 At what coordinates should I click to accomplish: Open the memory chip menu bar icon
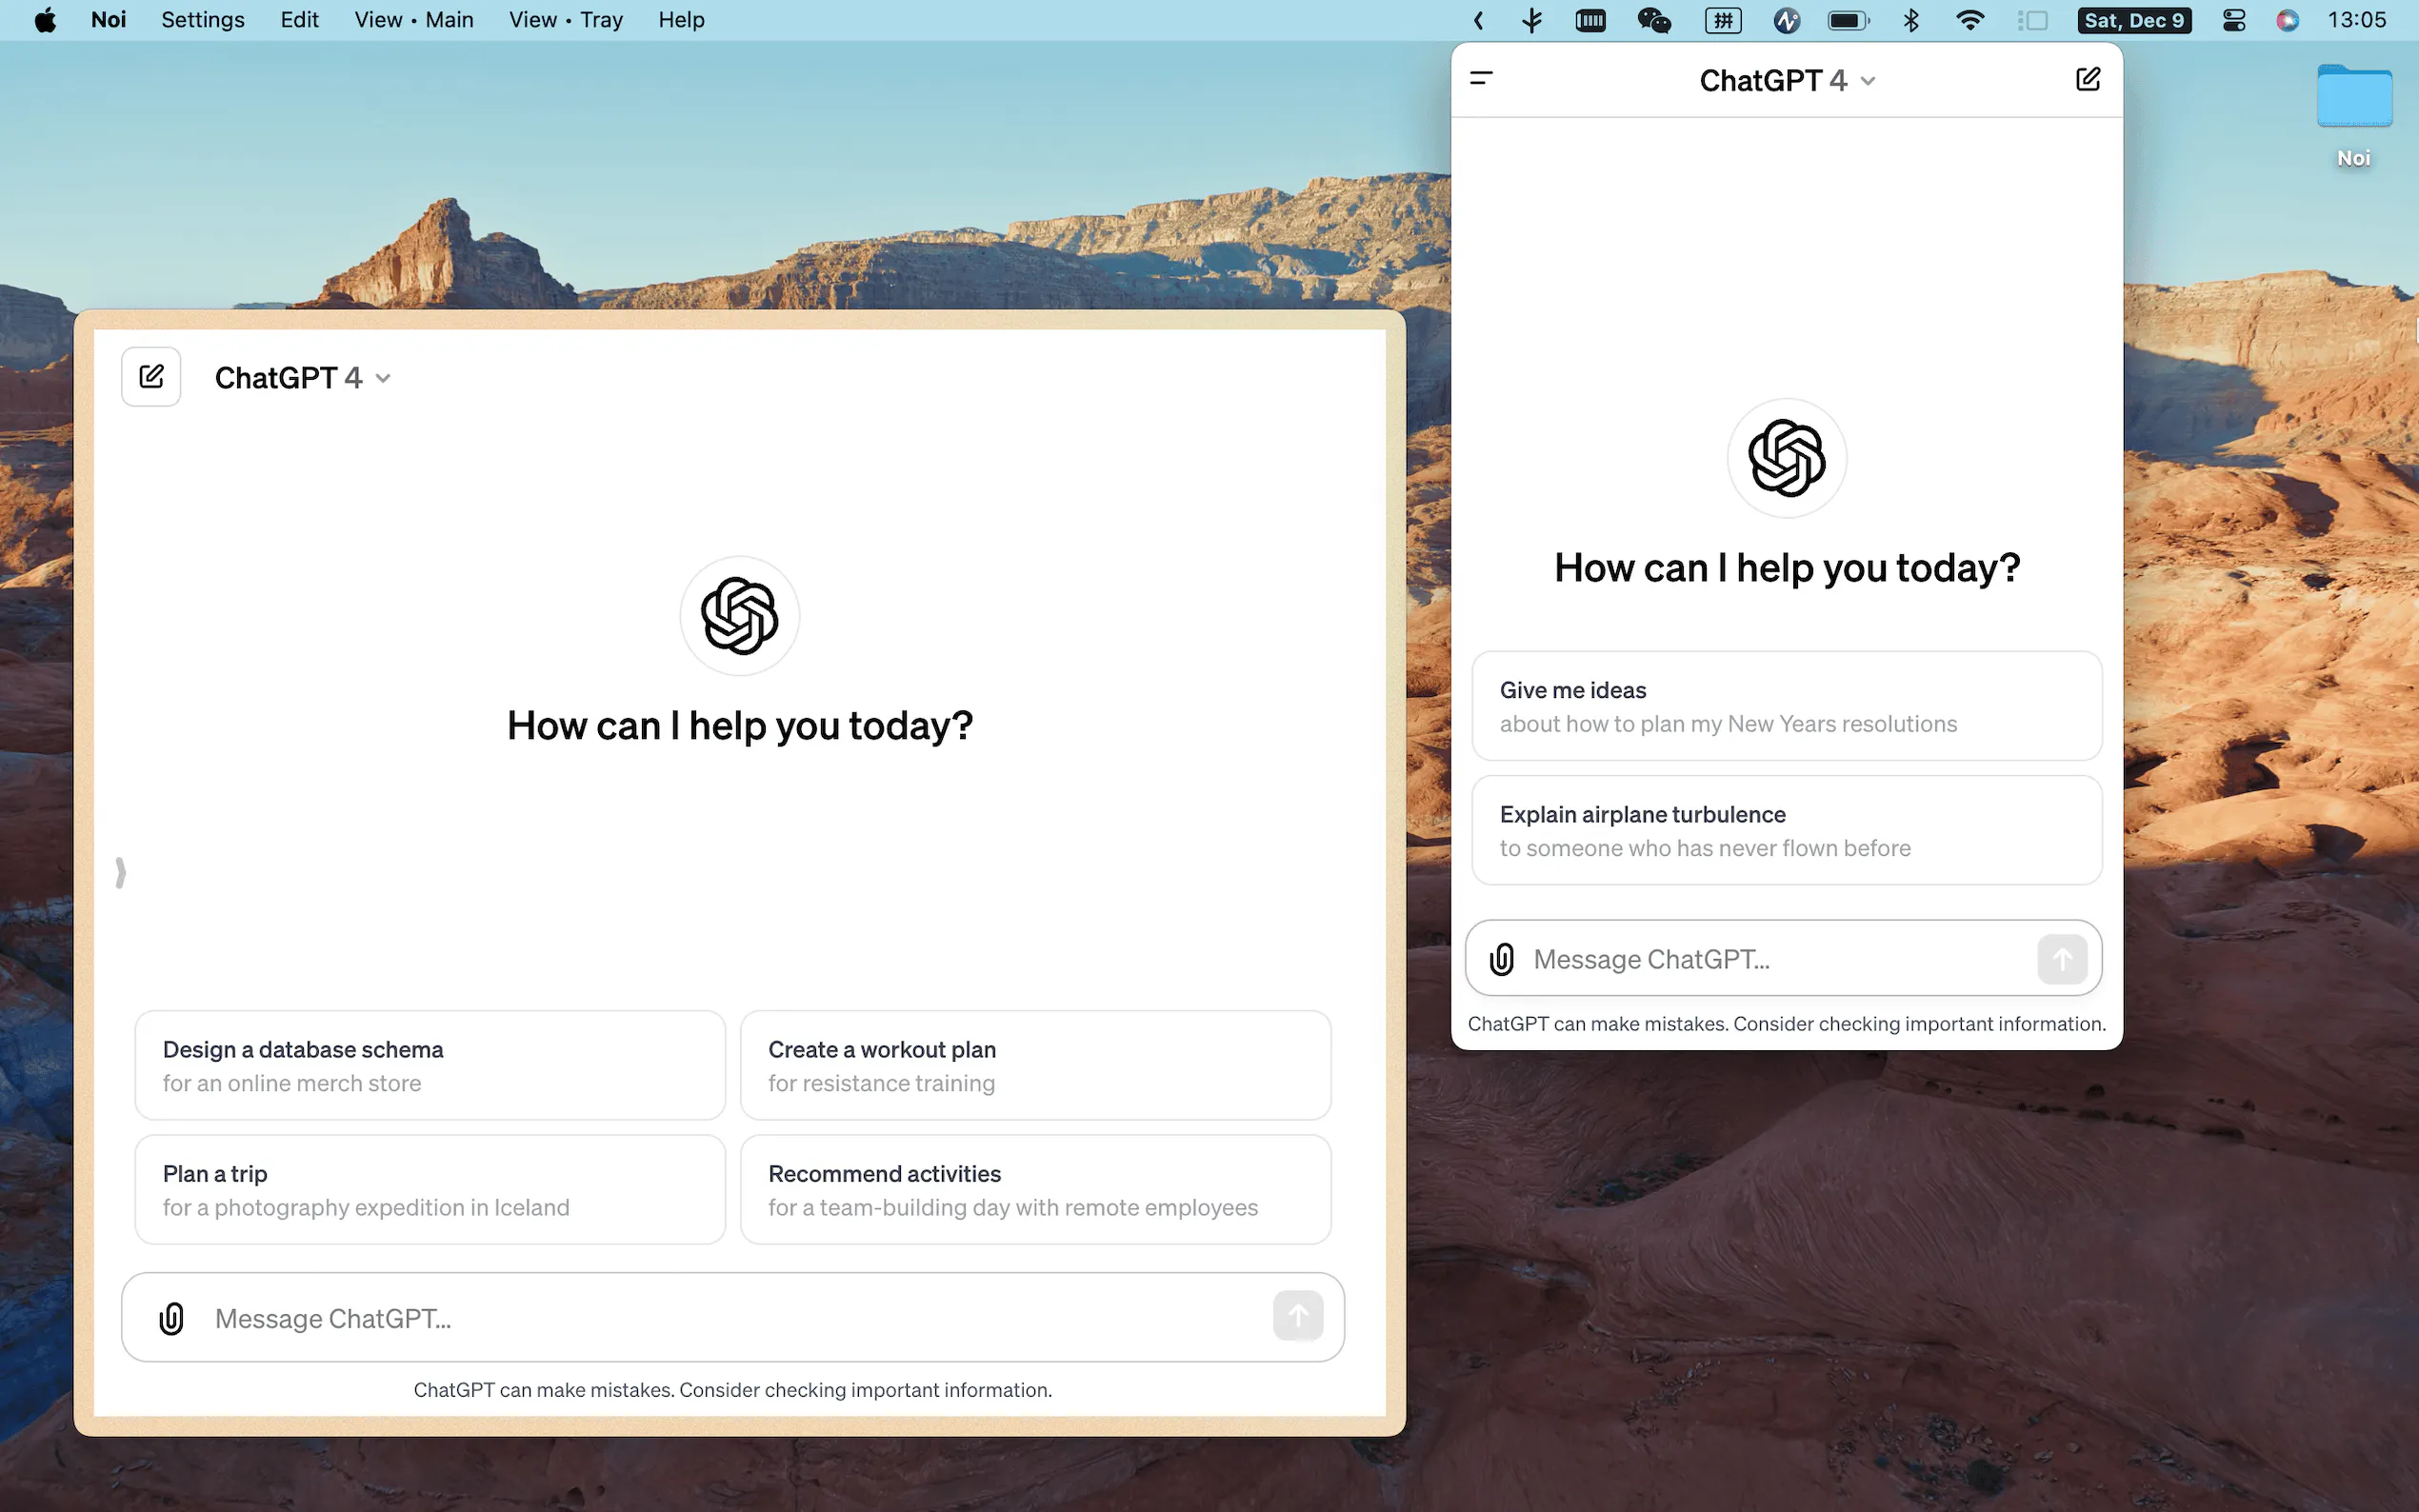click(1590, 20)
